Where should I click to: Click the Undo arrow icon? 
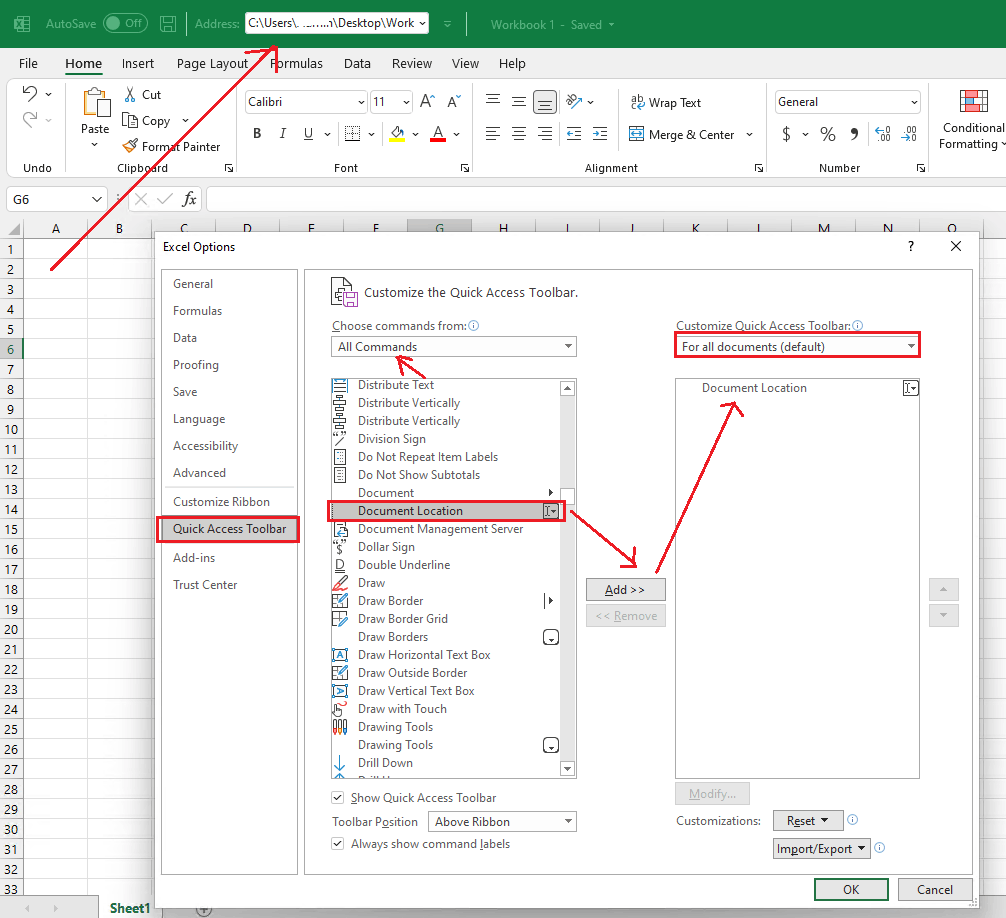tap(30, 94)
